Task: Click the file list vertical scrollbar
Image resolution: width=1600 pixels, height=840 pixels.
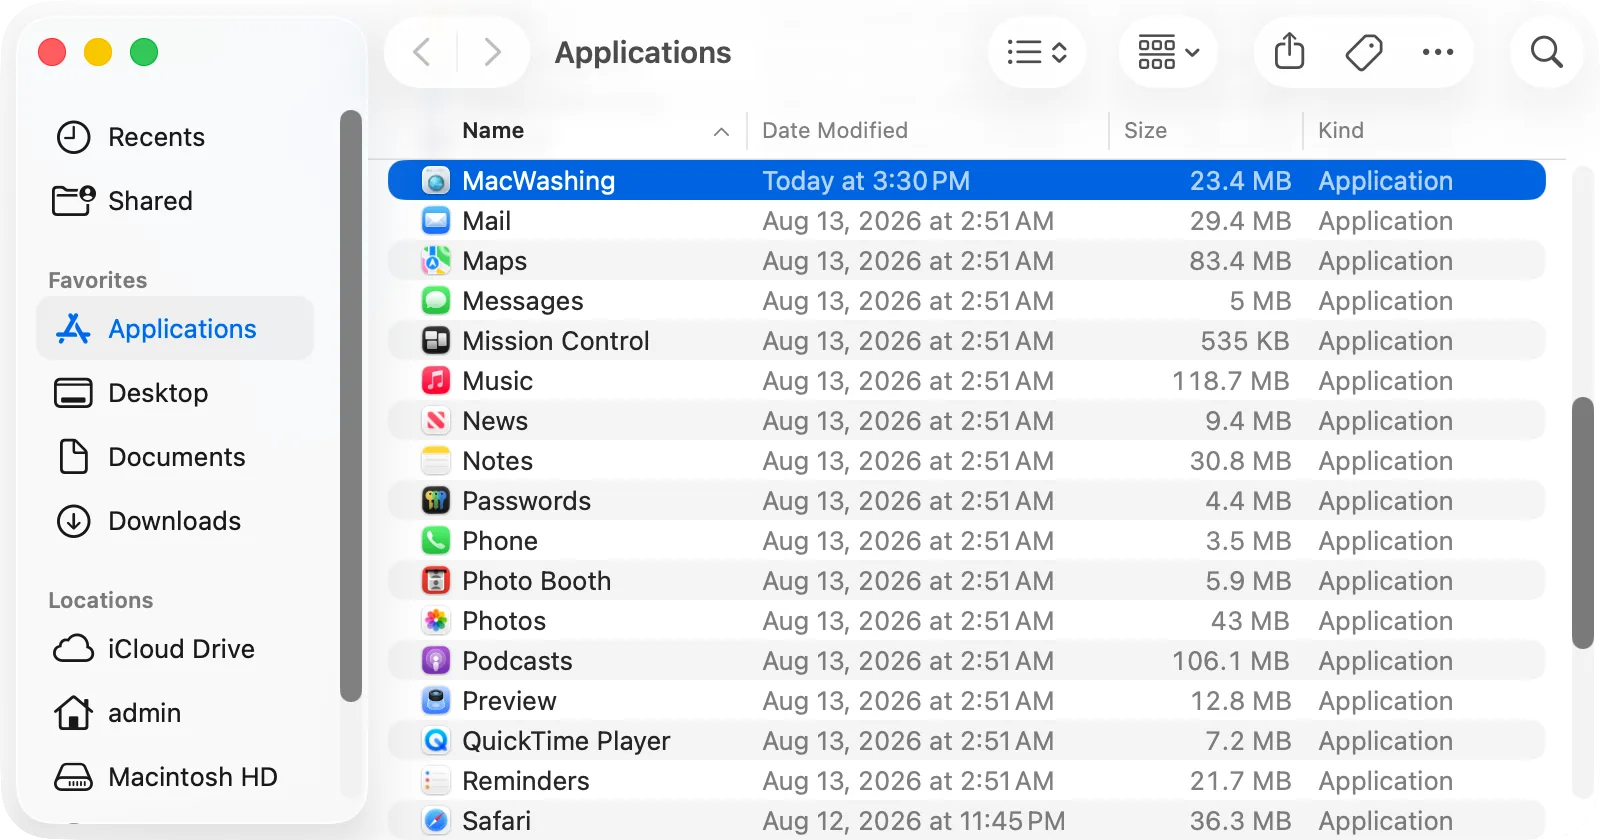Action: coord(1582,523)
